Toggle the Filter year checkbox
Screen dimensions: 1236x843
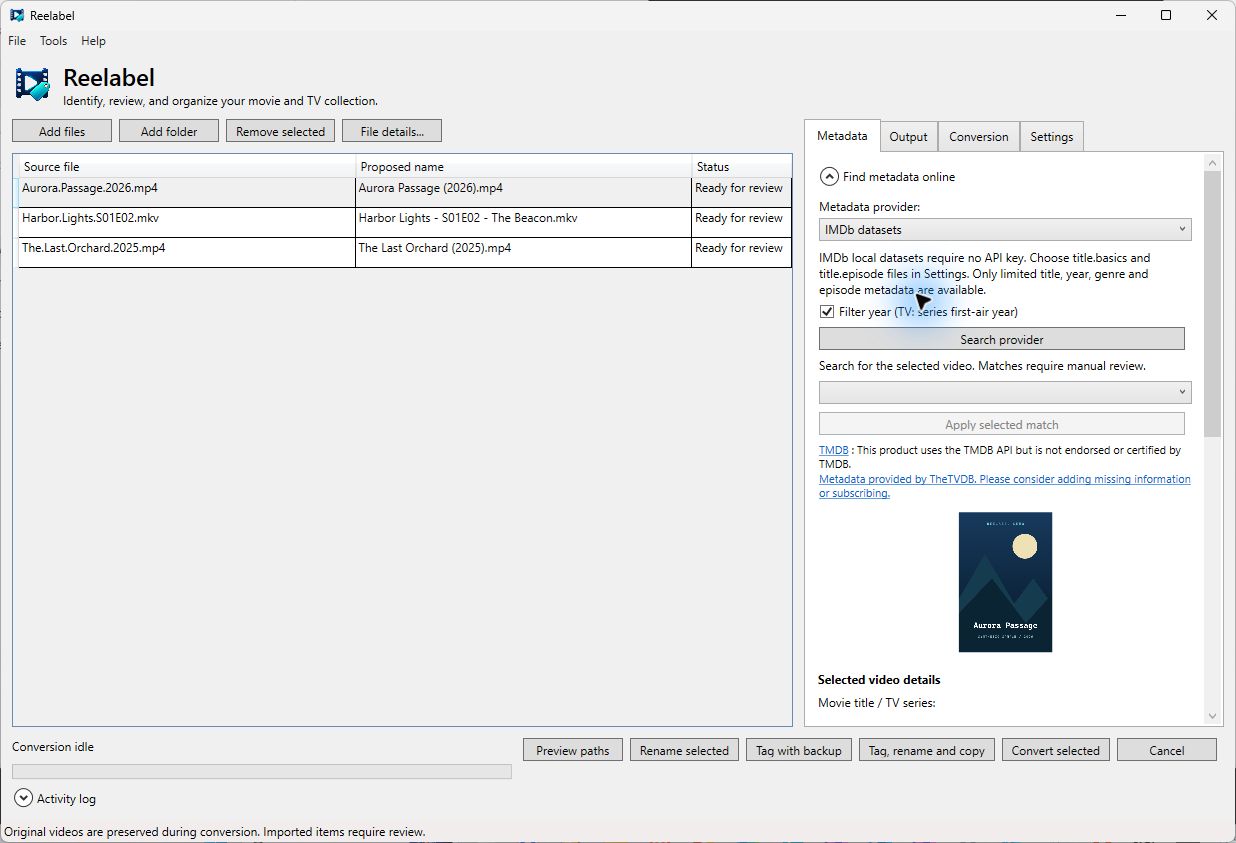coord(827,312)
